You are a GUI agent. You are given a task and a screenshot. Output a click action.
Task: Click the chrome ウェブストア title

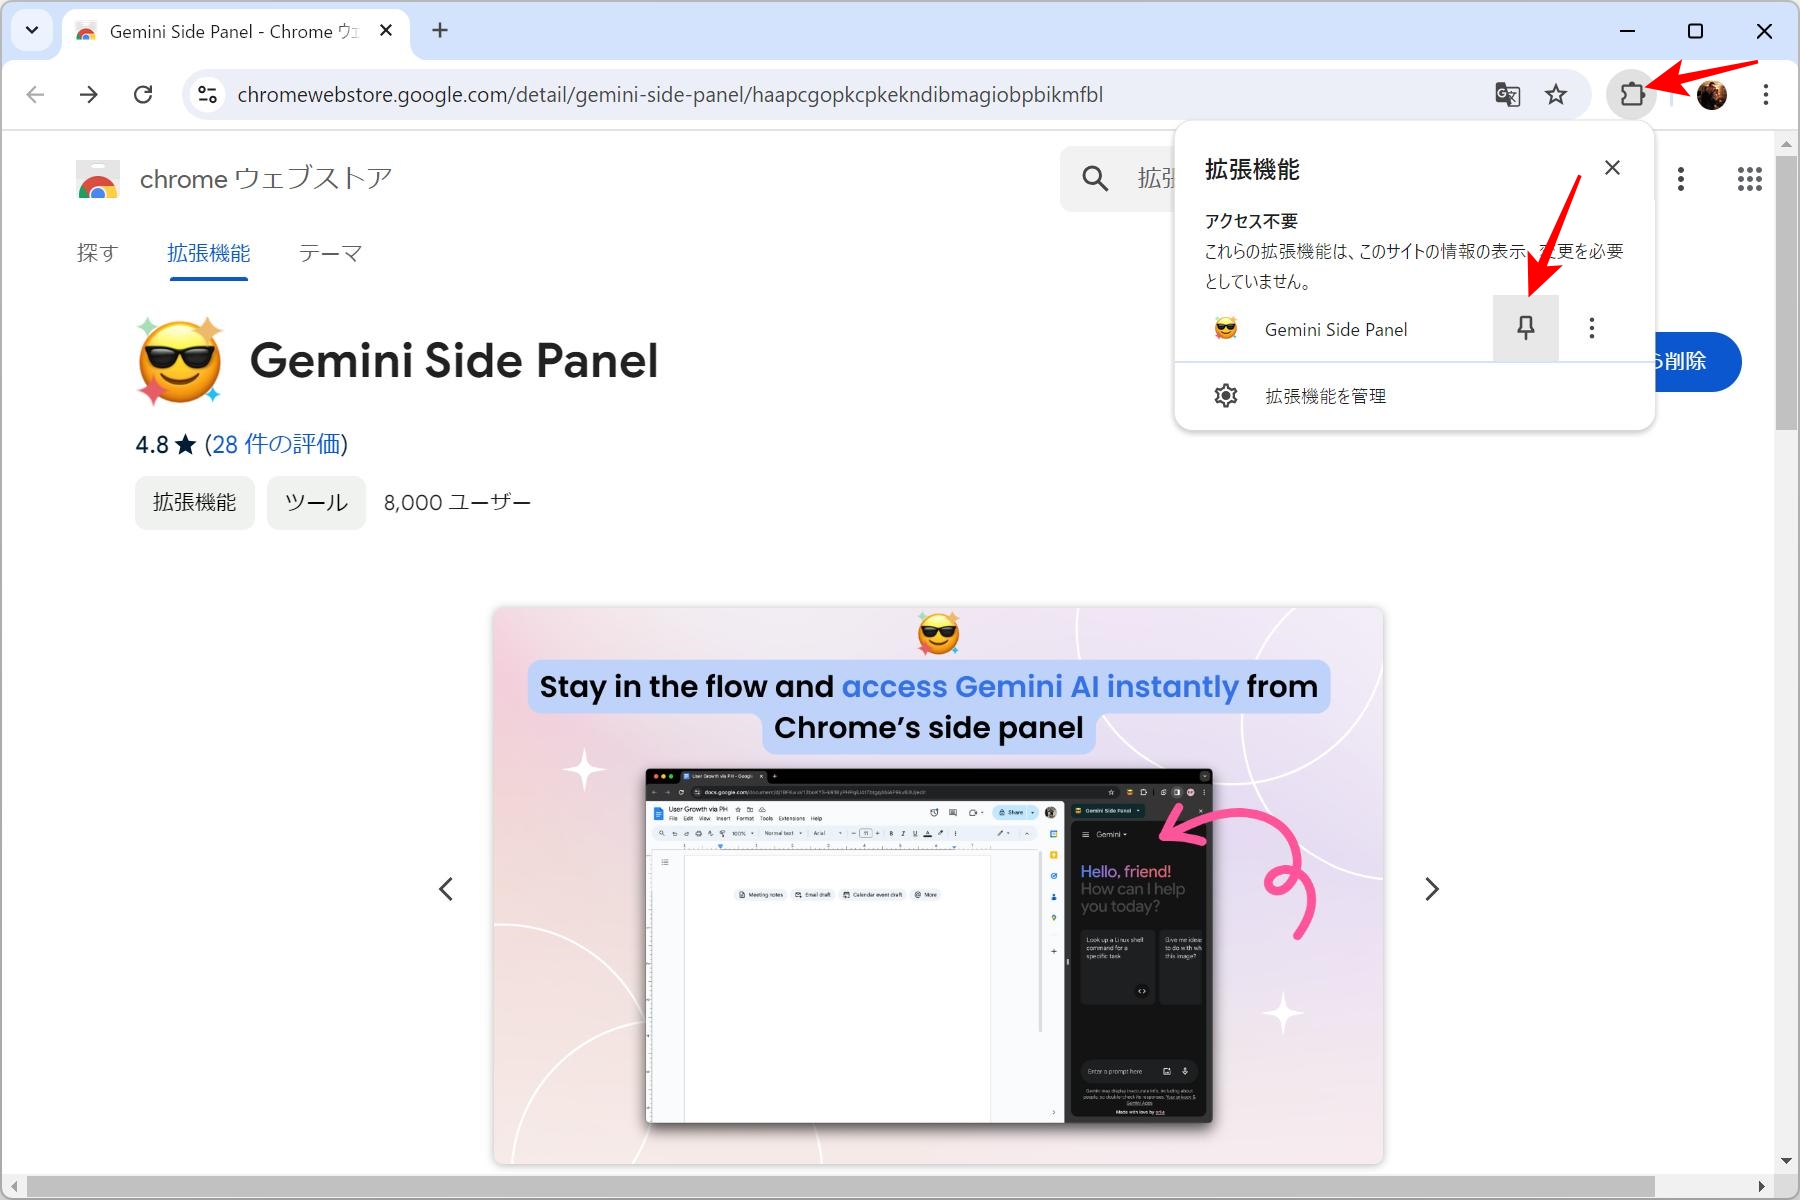click(x=266, y=179)
